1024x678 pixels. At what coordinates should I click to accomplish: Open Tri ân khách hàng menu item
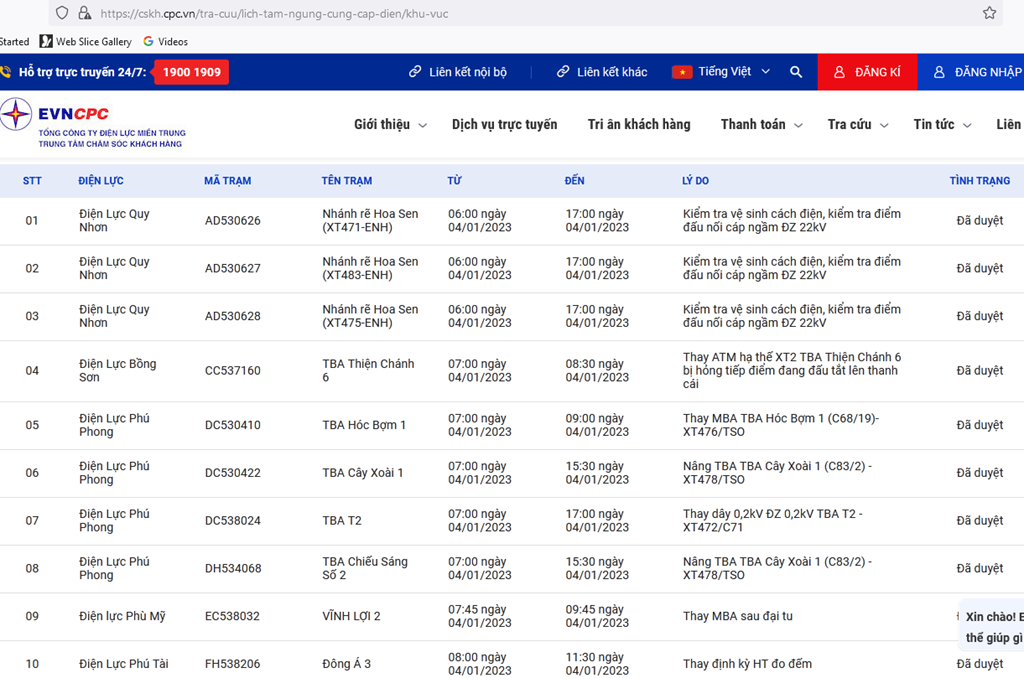coord(639,125)
